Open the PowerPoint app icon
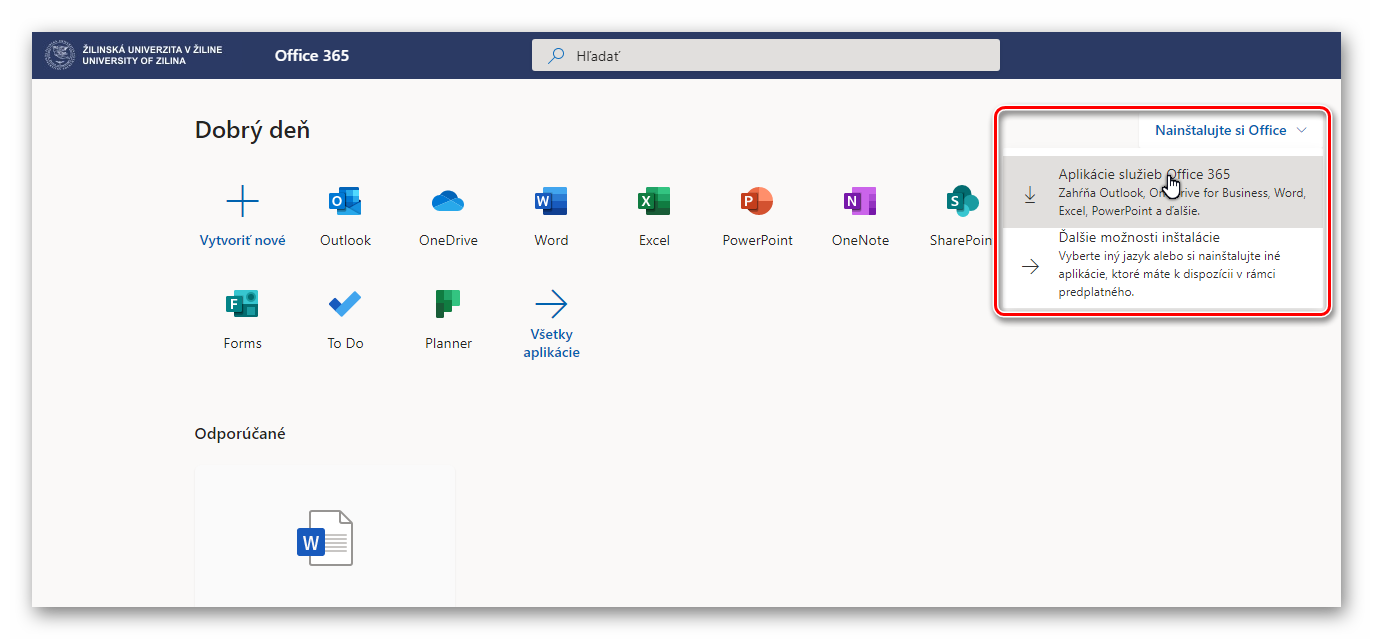This screenshot has height=639, width=1373. pyautogui.click(x=757, y=202)
